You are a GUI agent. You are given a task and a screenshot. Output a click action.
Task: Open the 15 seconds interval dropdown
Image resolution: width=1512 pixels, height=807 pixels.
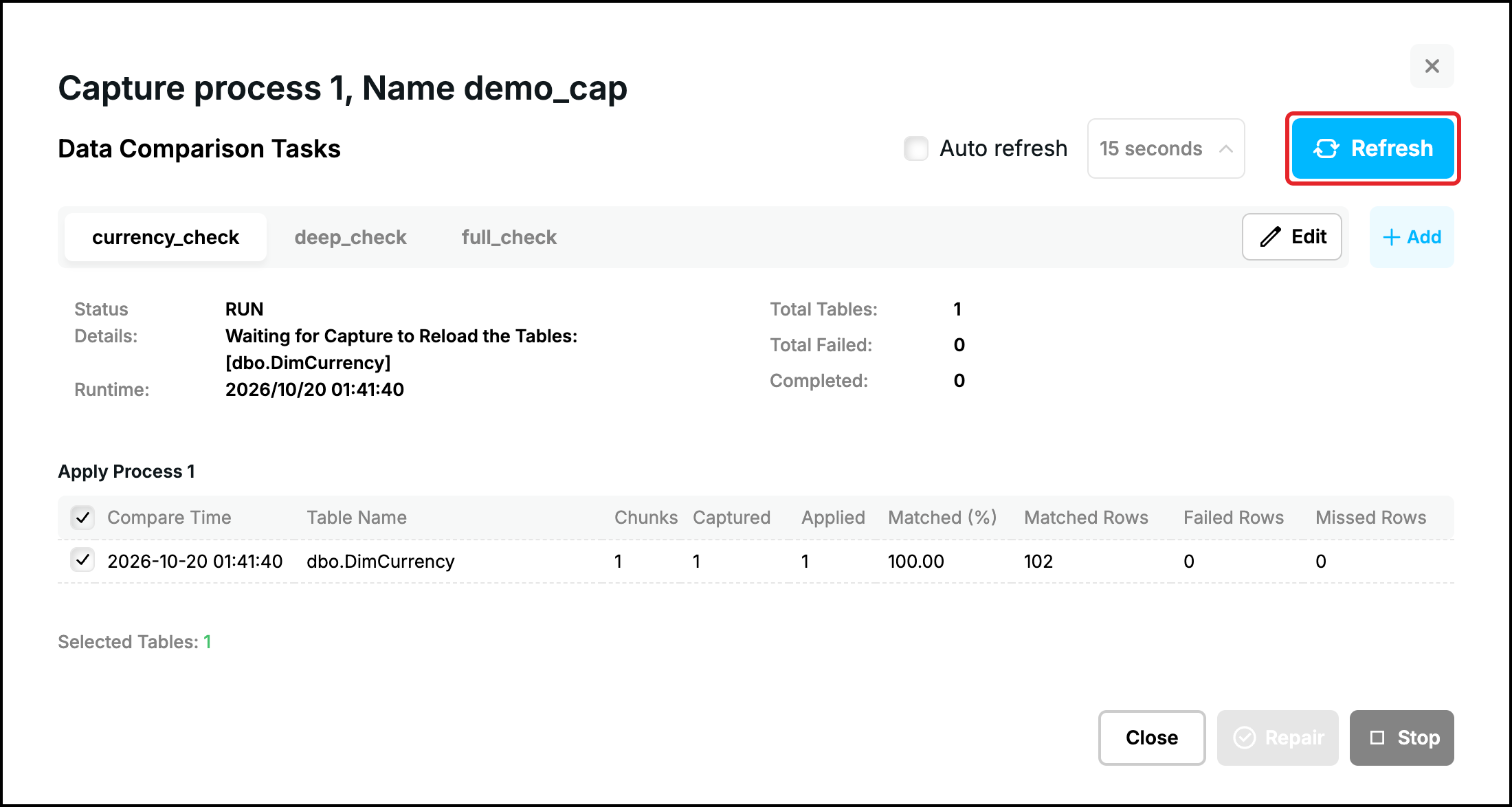1165,149
